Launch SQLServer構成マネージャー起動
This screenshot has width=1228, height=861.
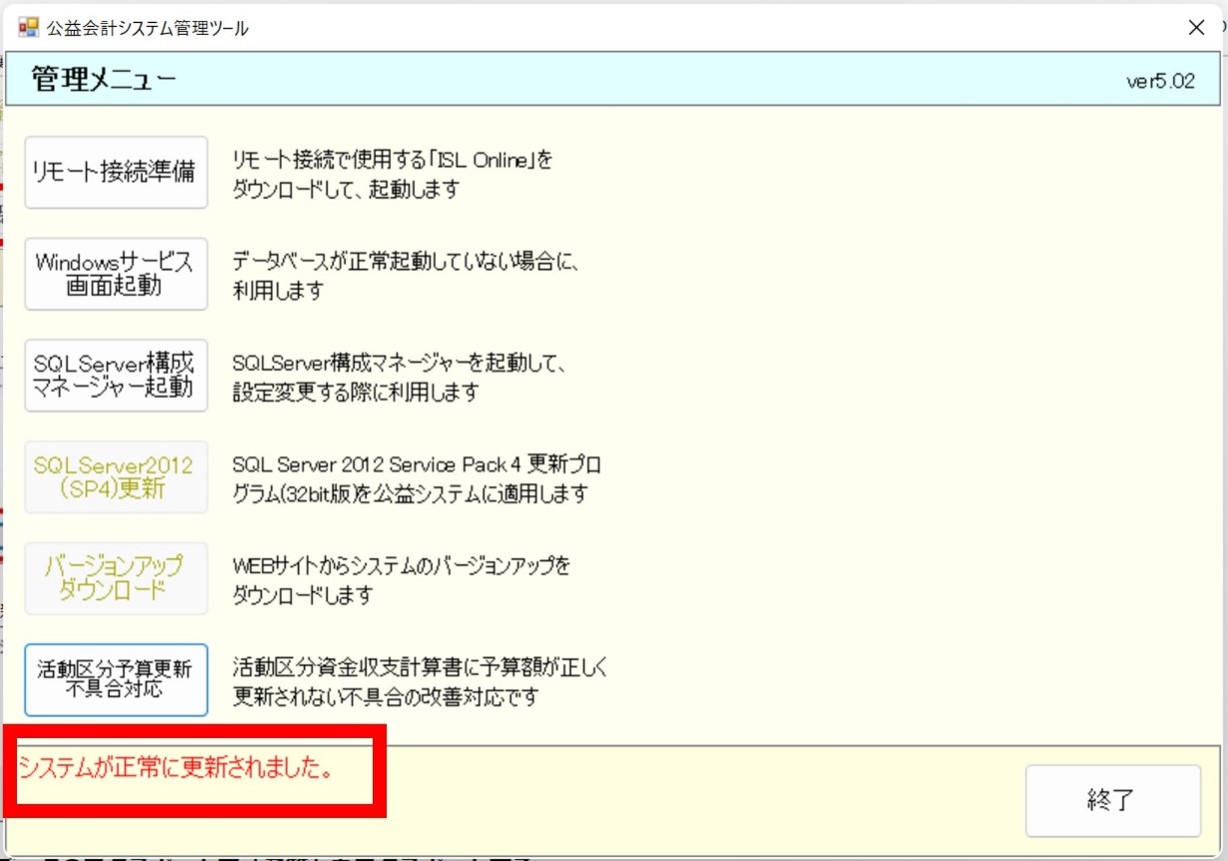[116, 375]
